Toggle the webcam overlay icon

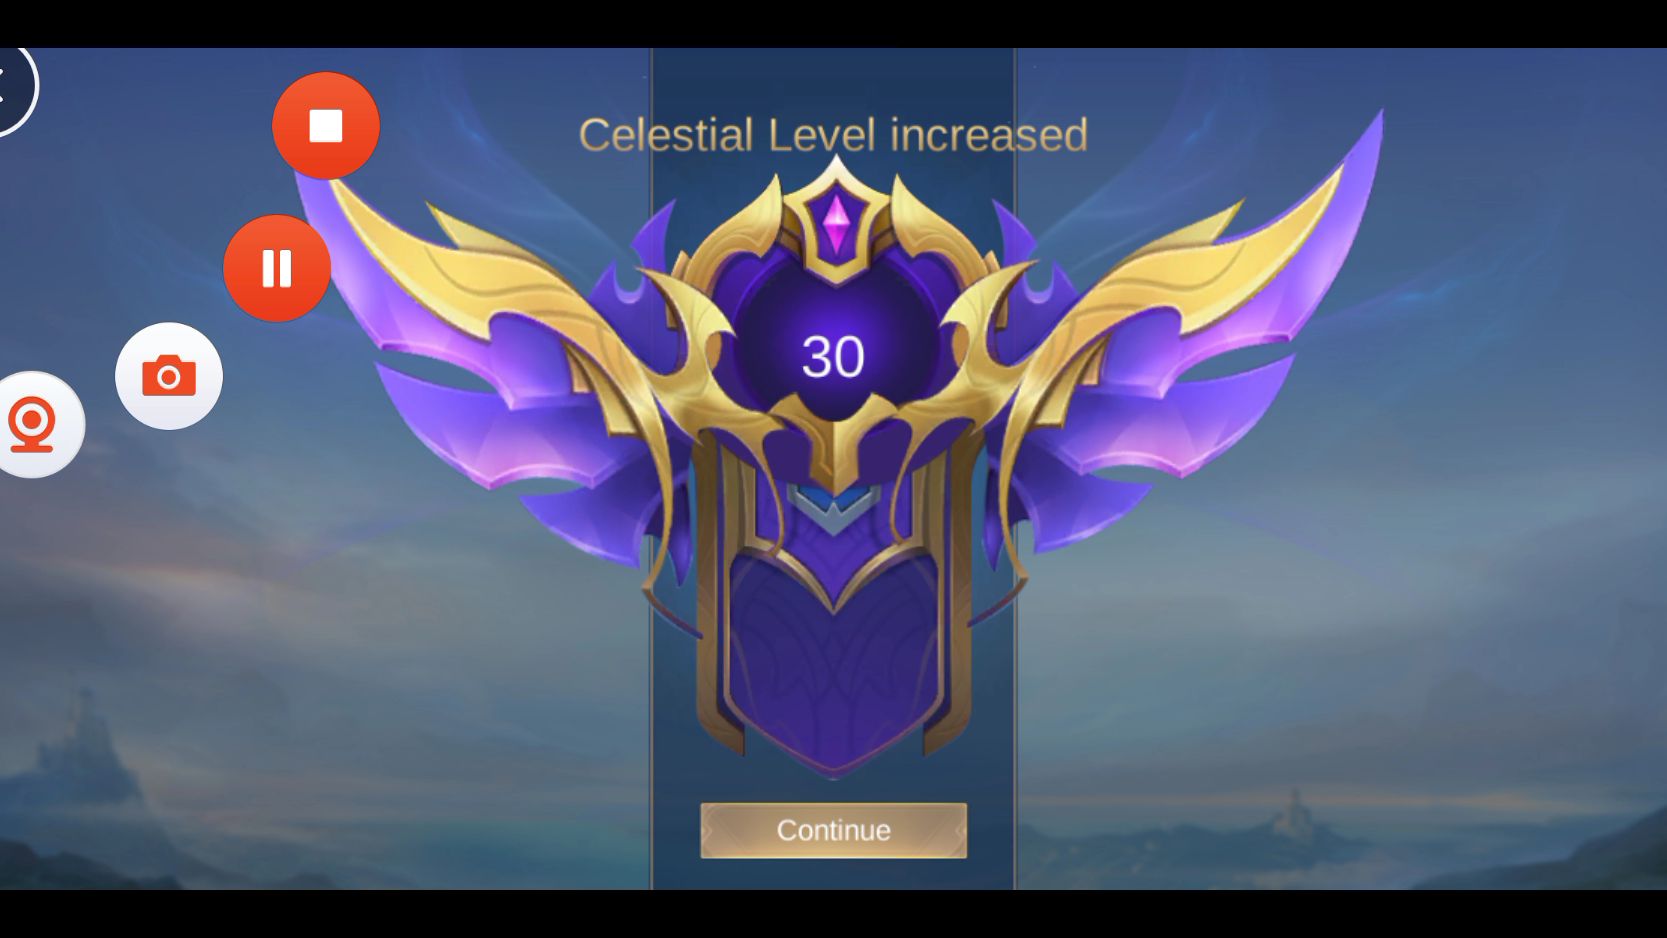click(x=32, y=425)
